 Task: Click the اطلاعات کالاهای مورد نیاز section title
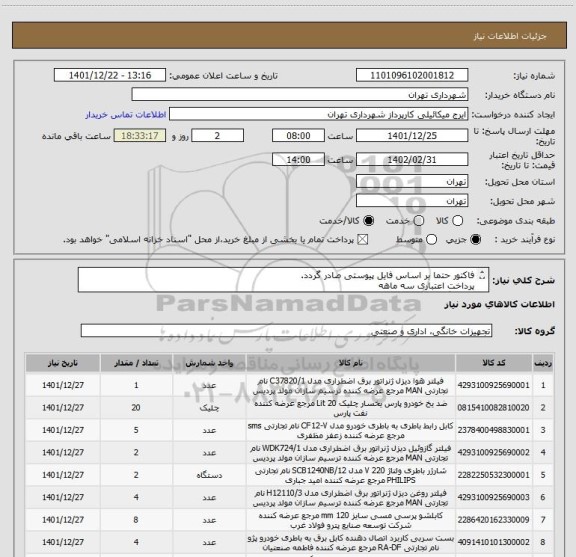coord(500,304)
